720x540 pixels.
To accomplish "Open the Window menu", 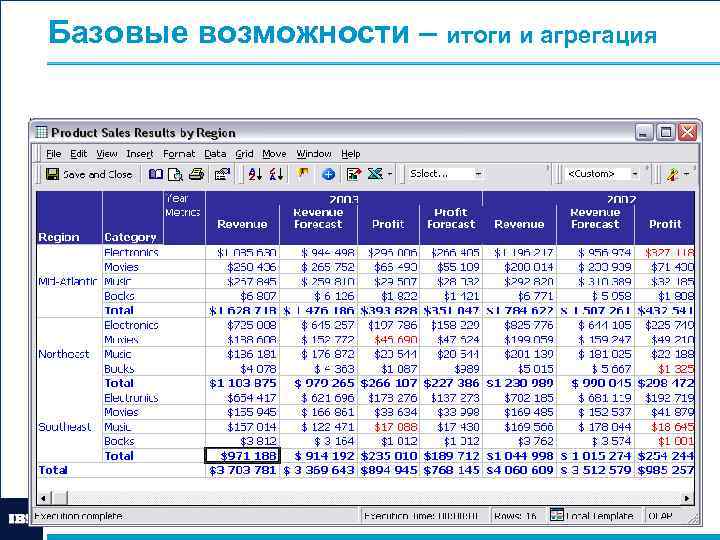I will (314, 154).
